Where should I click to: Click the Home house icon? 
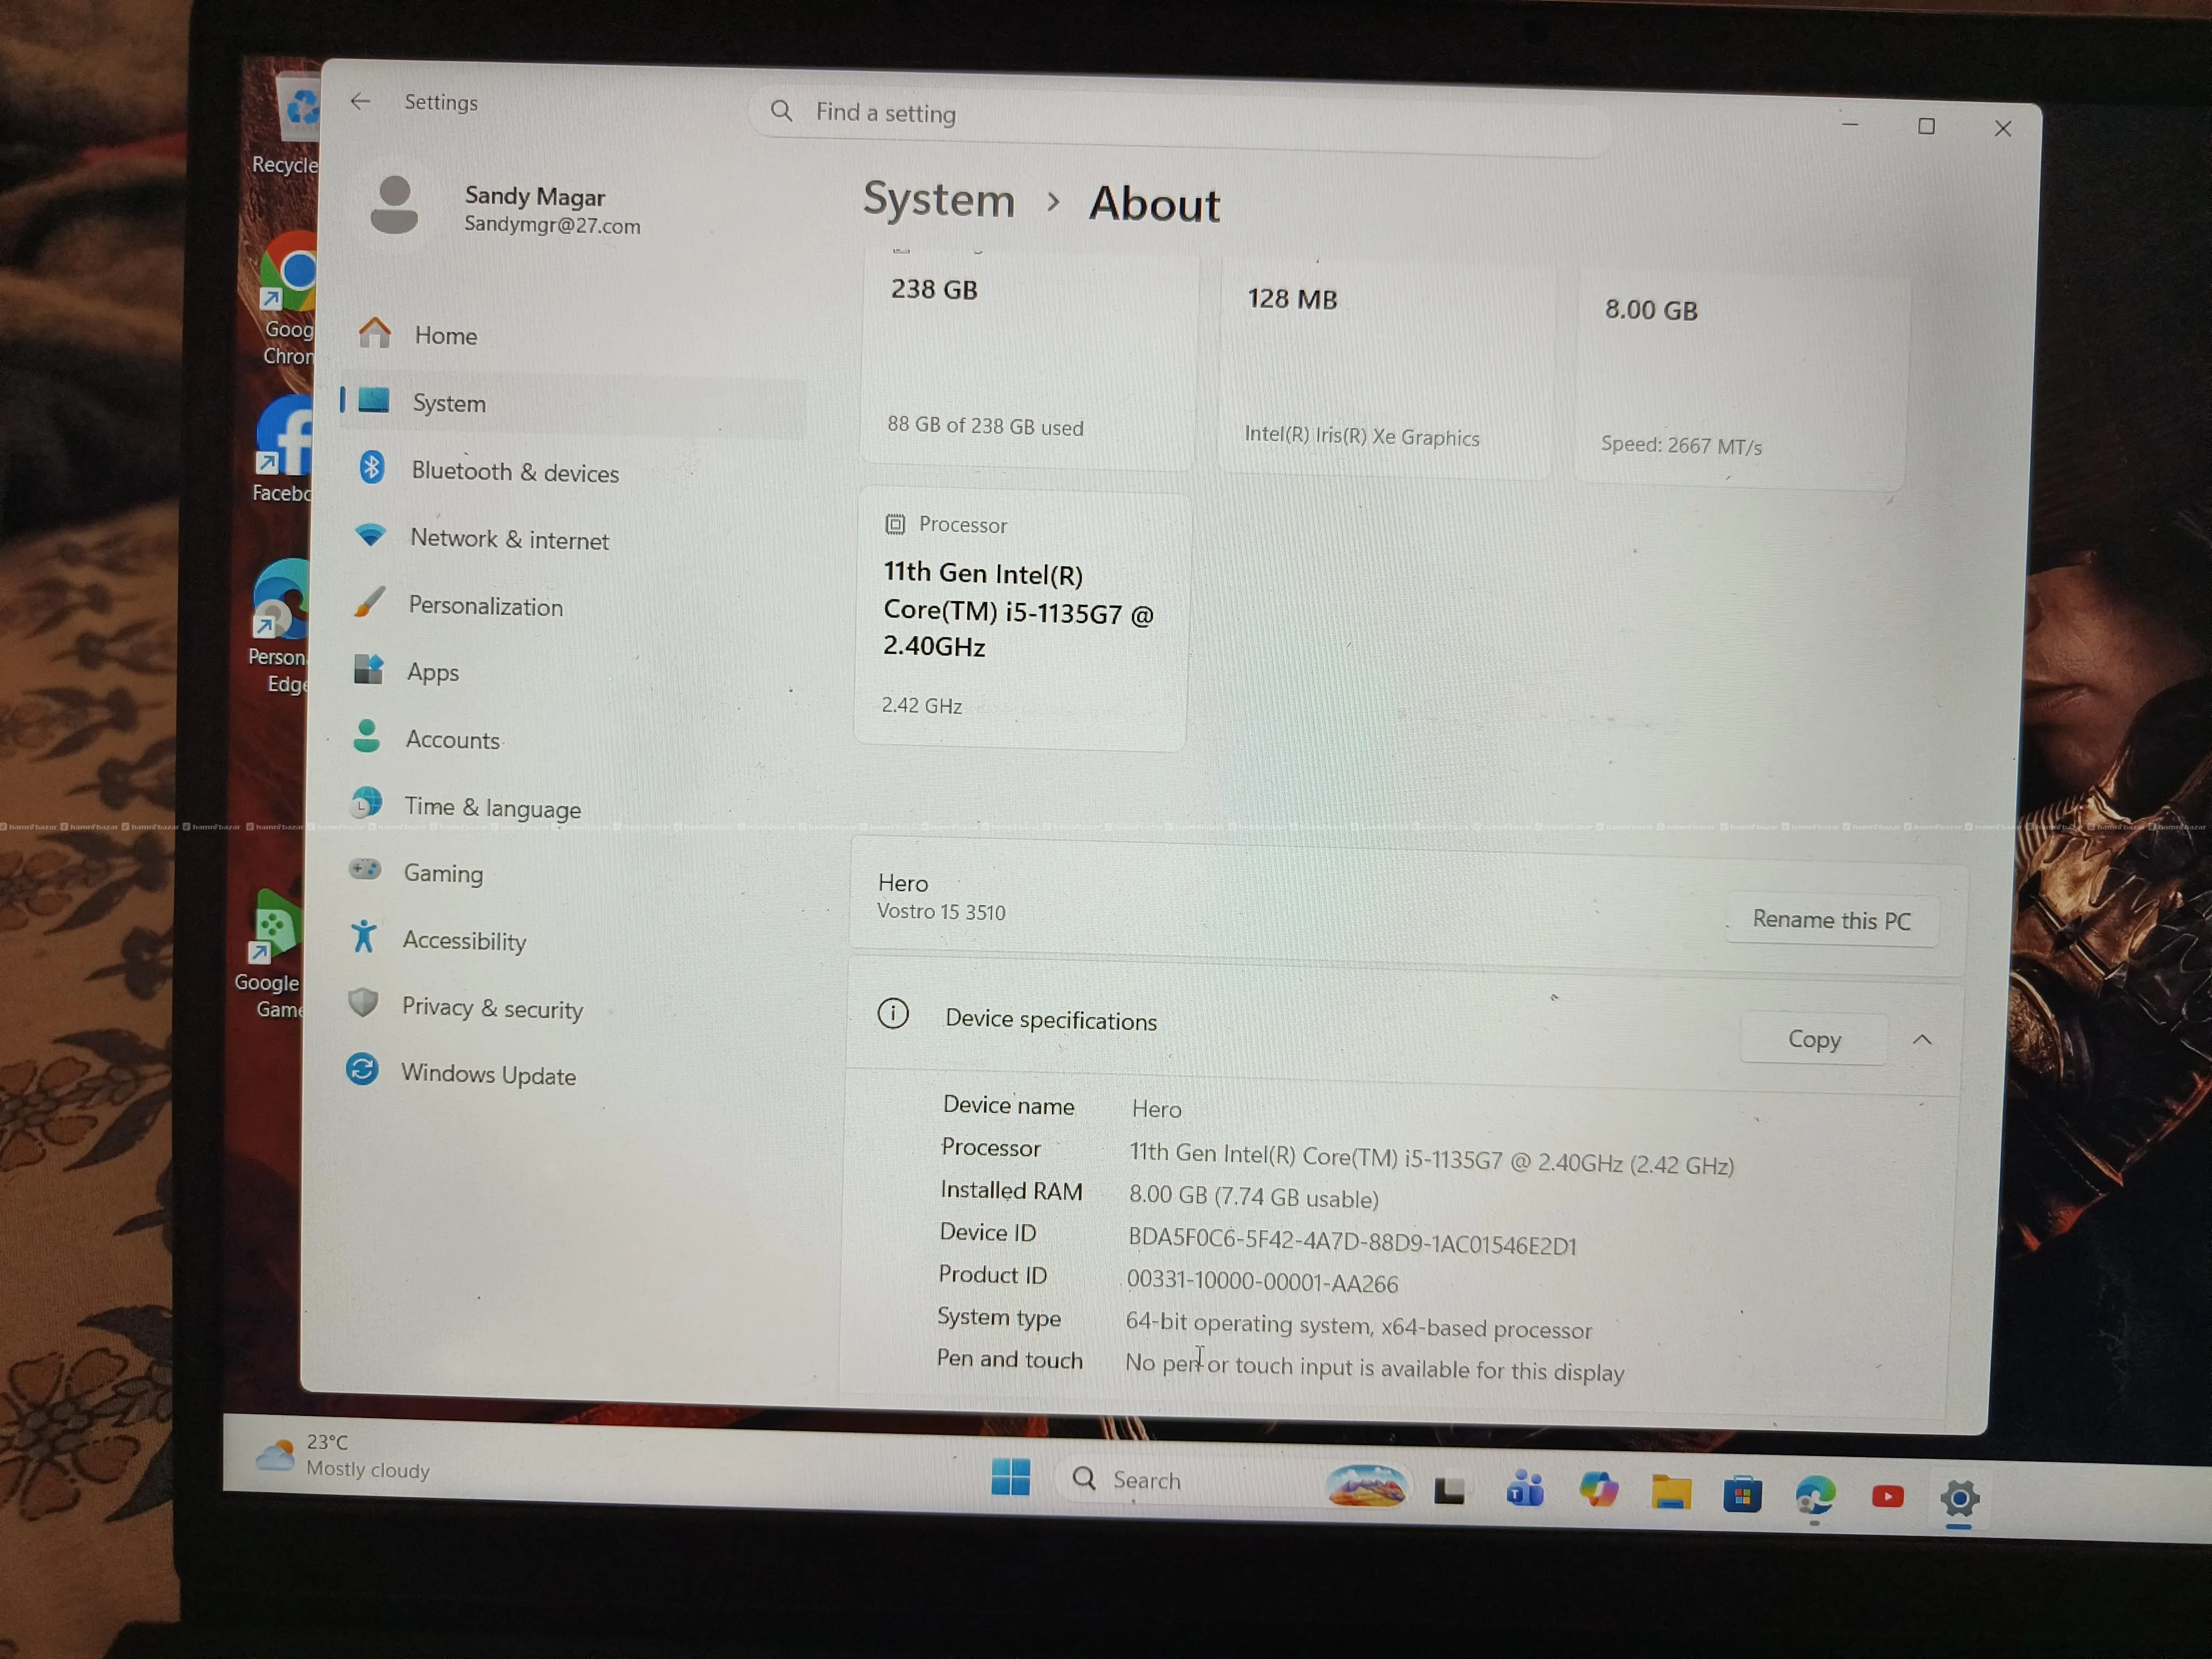coord(375,332)
